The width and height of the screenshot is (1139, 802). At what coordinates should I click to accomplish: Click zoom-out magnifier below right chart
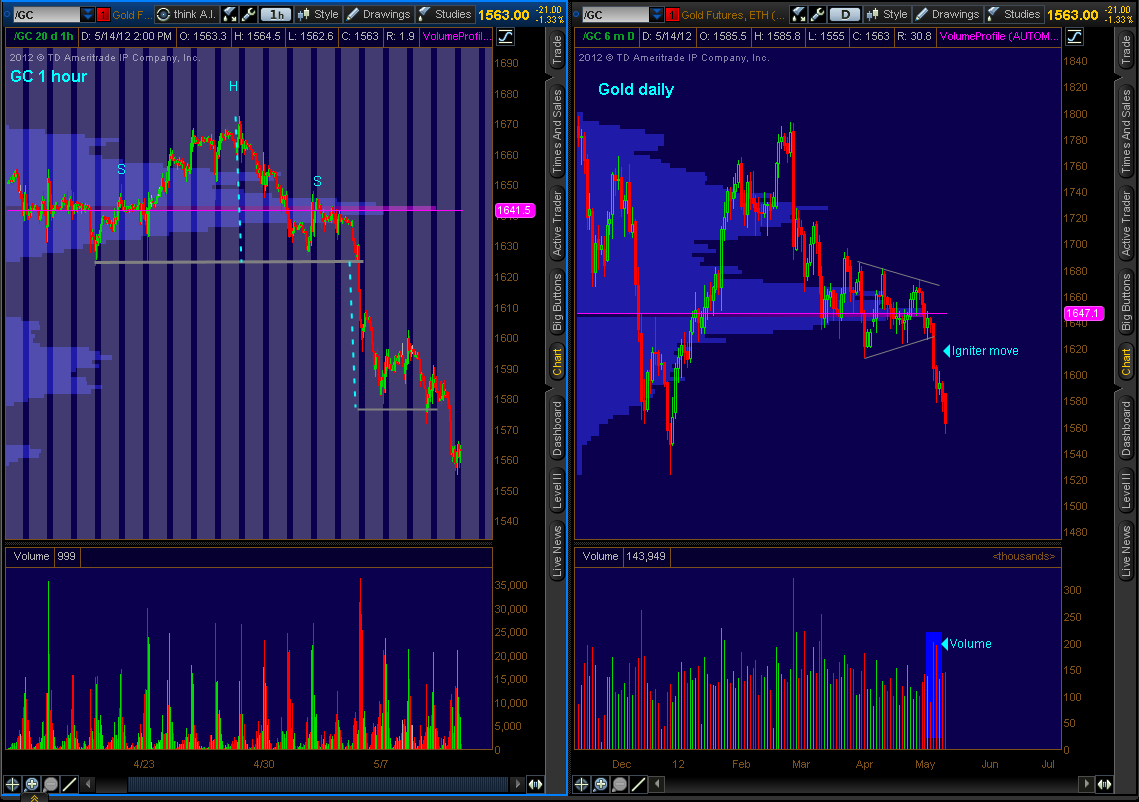tap(620, 785)
